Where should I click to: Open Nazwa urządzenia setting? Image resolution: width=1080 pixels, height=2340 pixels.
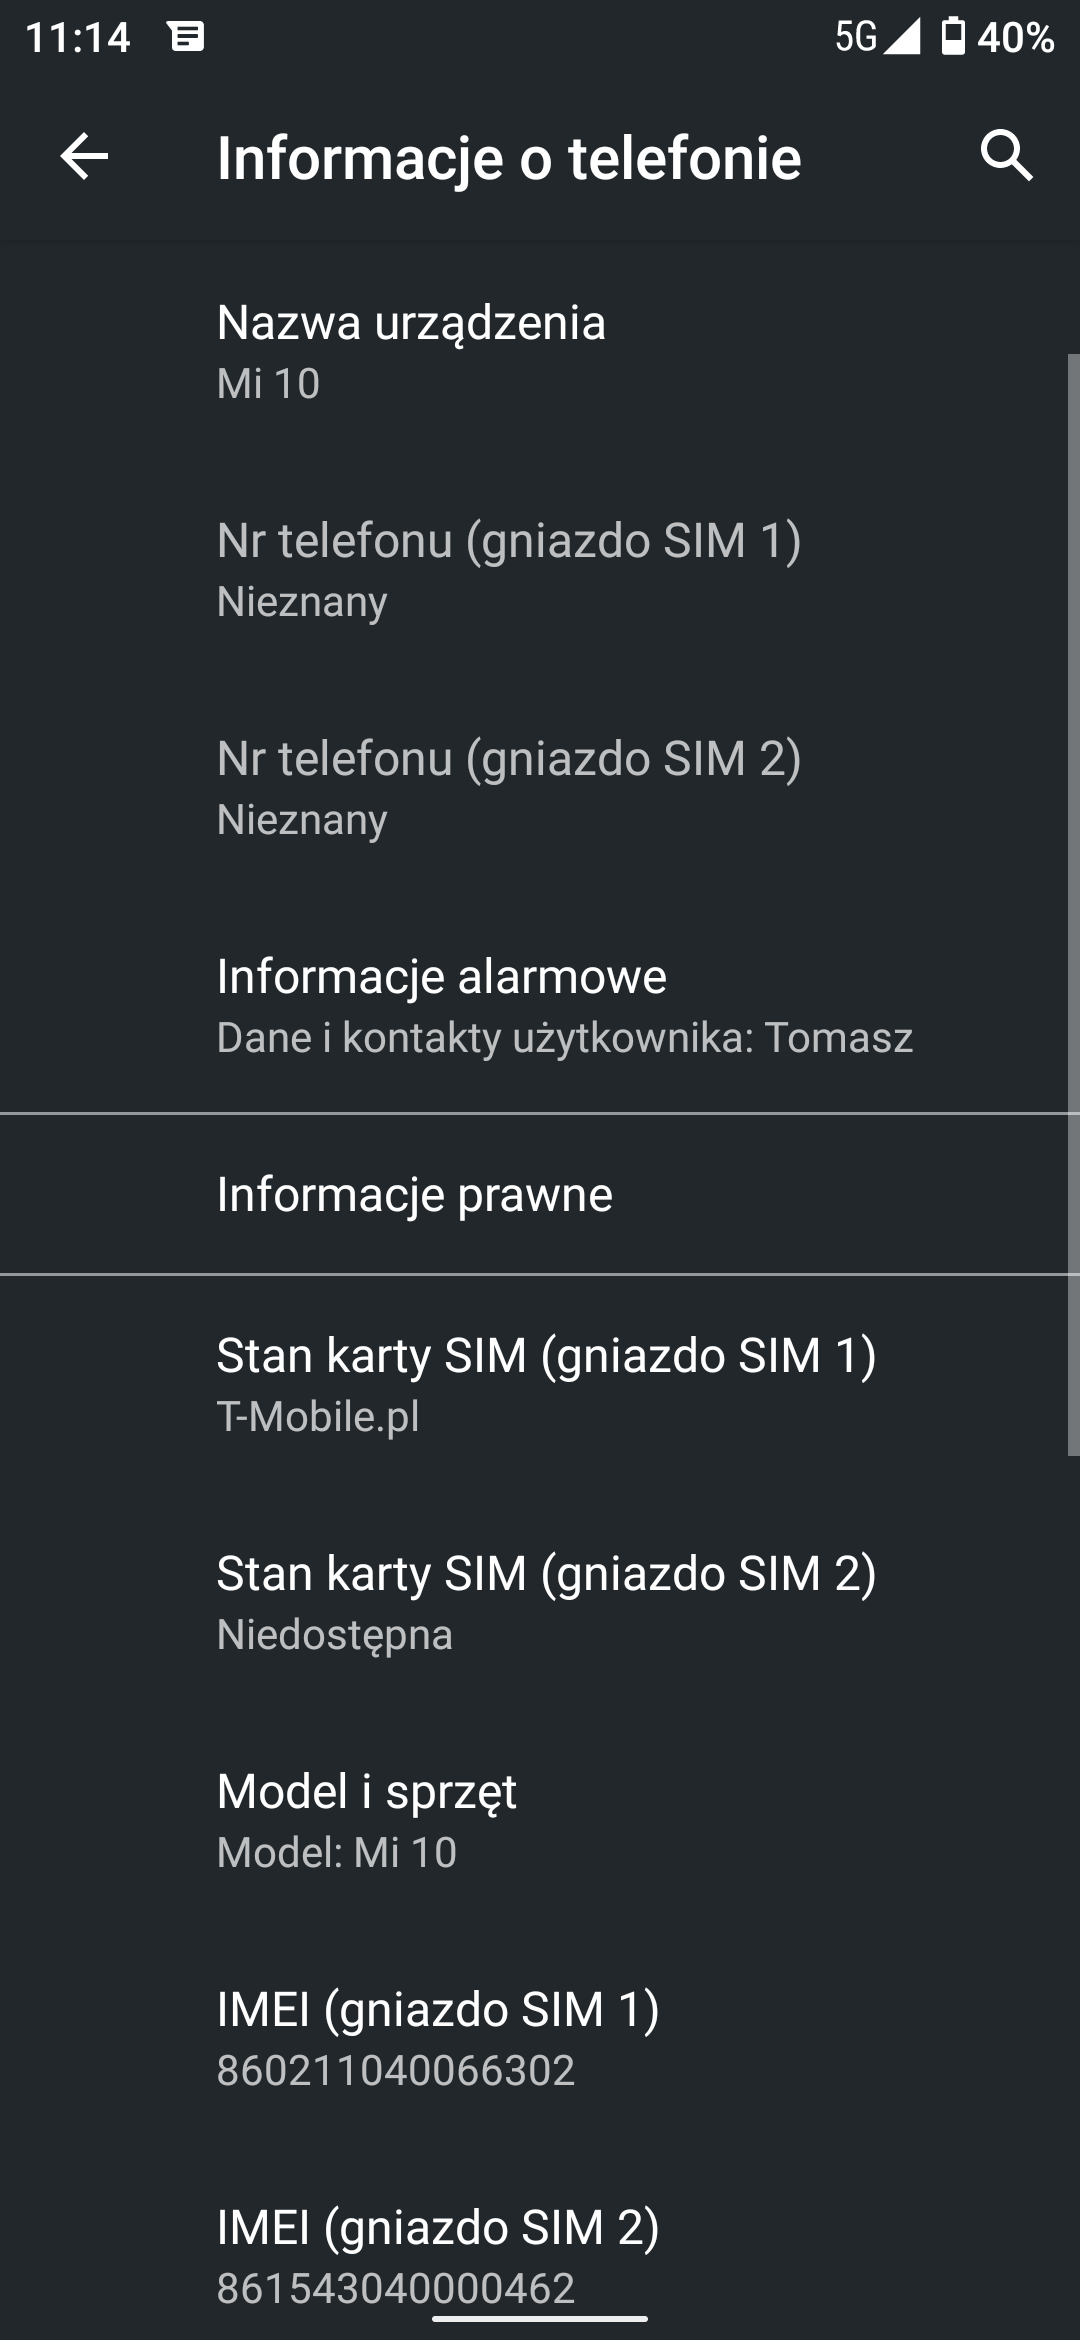pyautogui.click(x=540, y=352)
